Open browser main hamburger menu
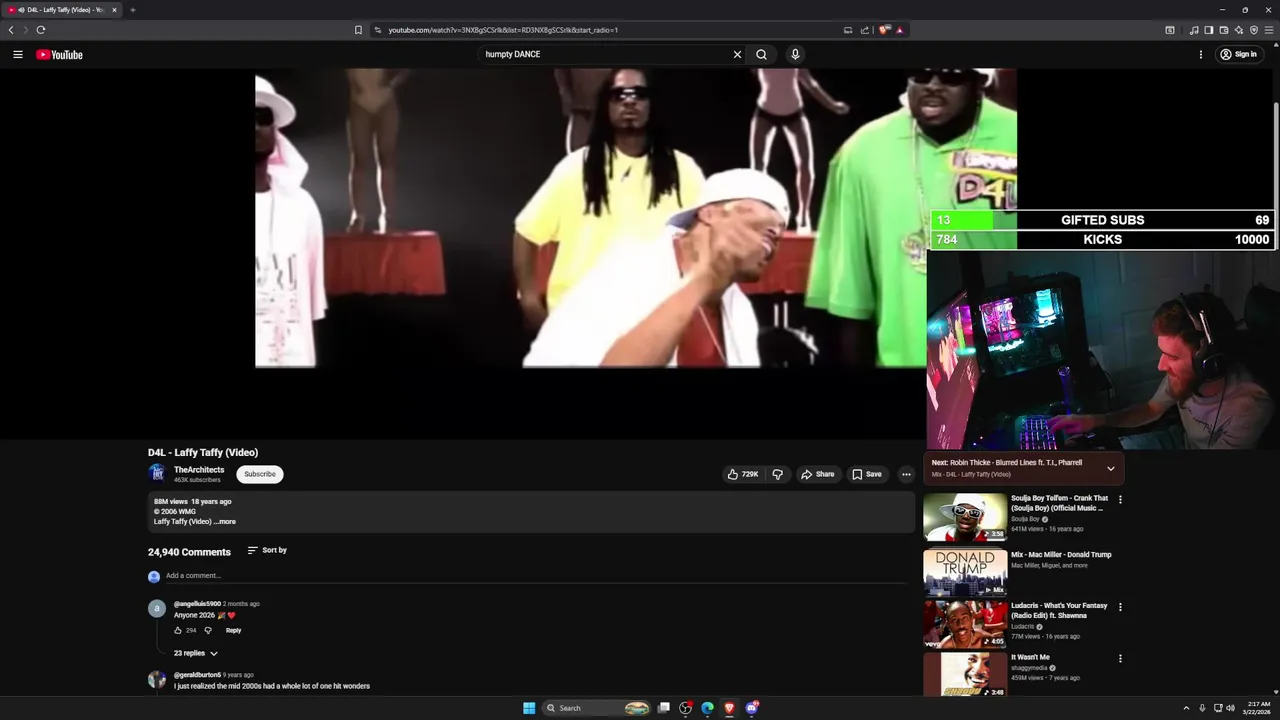 pyautogui.click(x=1268, y=30)
